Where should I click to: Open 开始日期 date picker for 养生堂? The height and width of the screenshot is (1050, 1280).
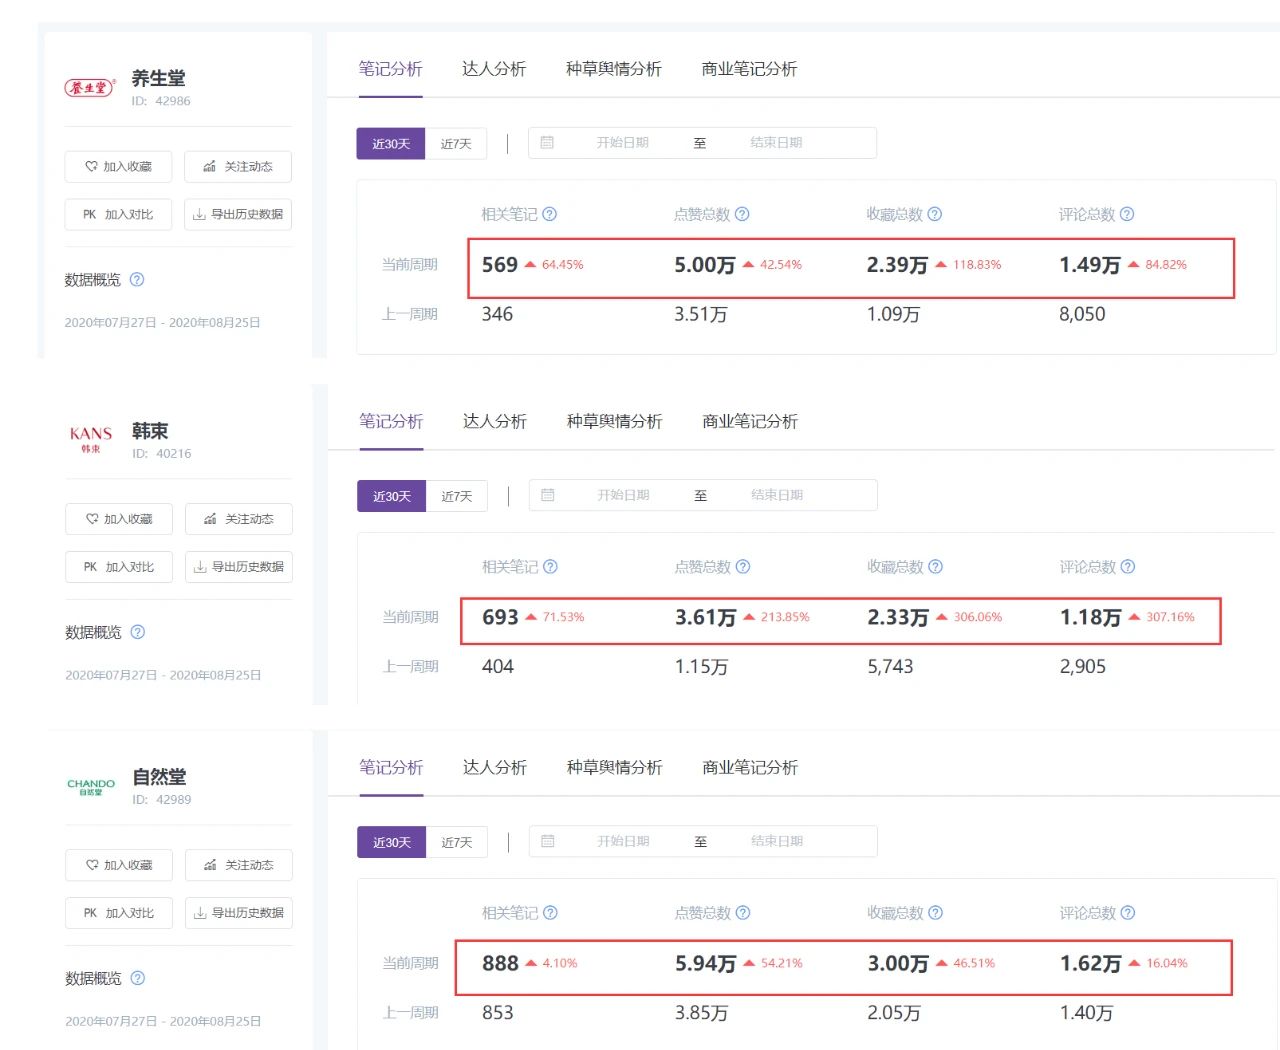622,143
